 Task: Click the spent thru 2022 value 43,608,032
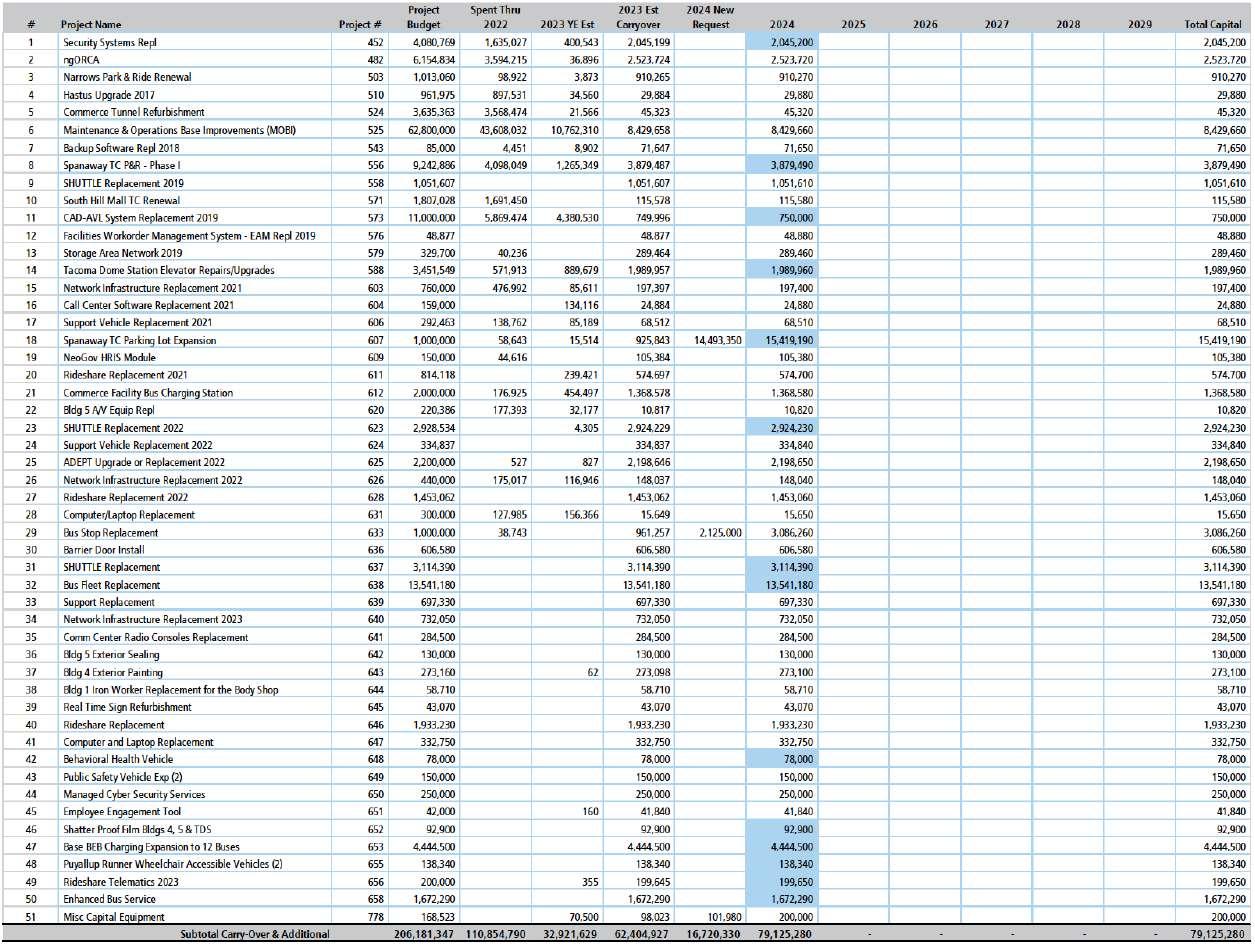tap(504, 130)
